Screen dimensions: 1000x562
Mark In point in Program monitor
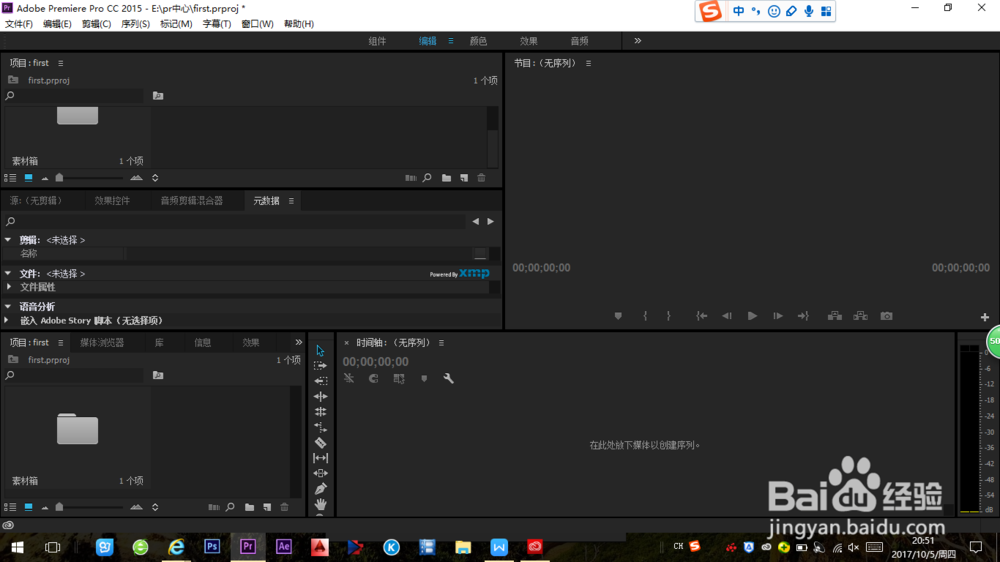[645, 316]
